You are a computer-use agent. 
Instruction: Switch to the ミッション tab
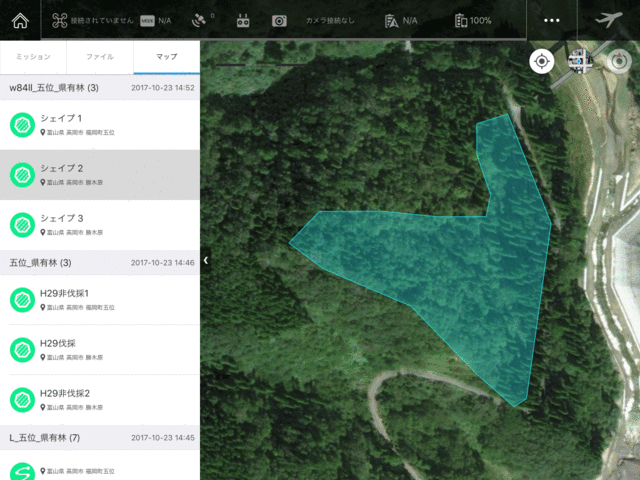pos(33,57)
